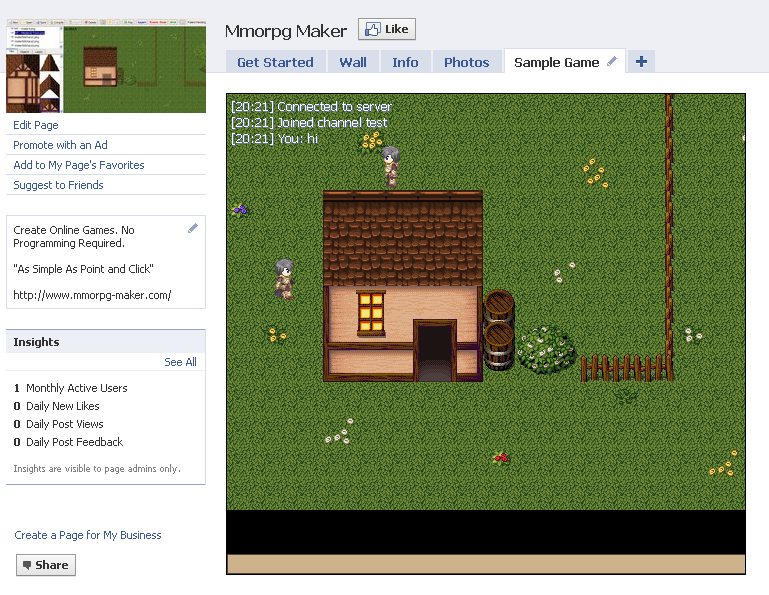Click the upper wooden barrel beside house
Screen dimensions: 769x595
499,307
